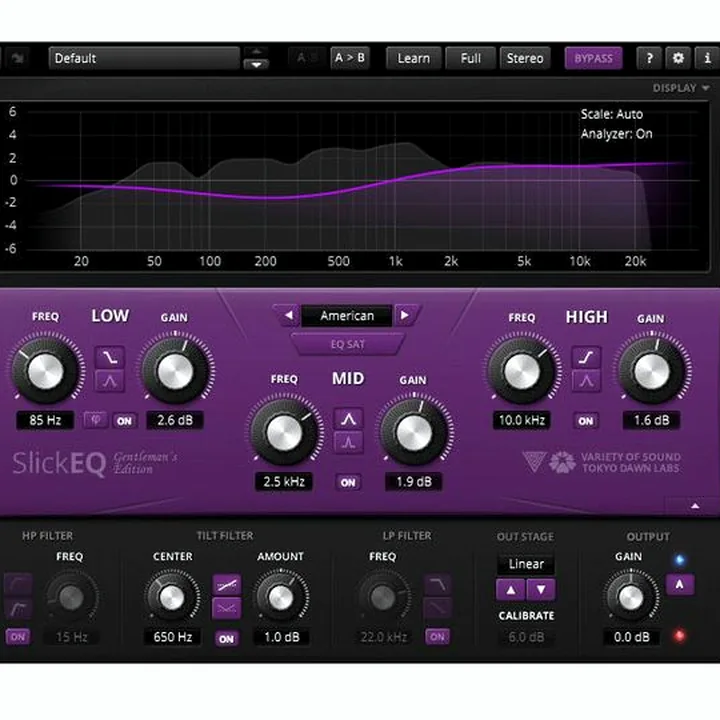The width and height of the screenshot is (720, 720).
Task: Choose the lower tilt filter shape icon
Action: tap(227, 608)
